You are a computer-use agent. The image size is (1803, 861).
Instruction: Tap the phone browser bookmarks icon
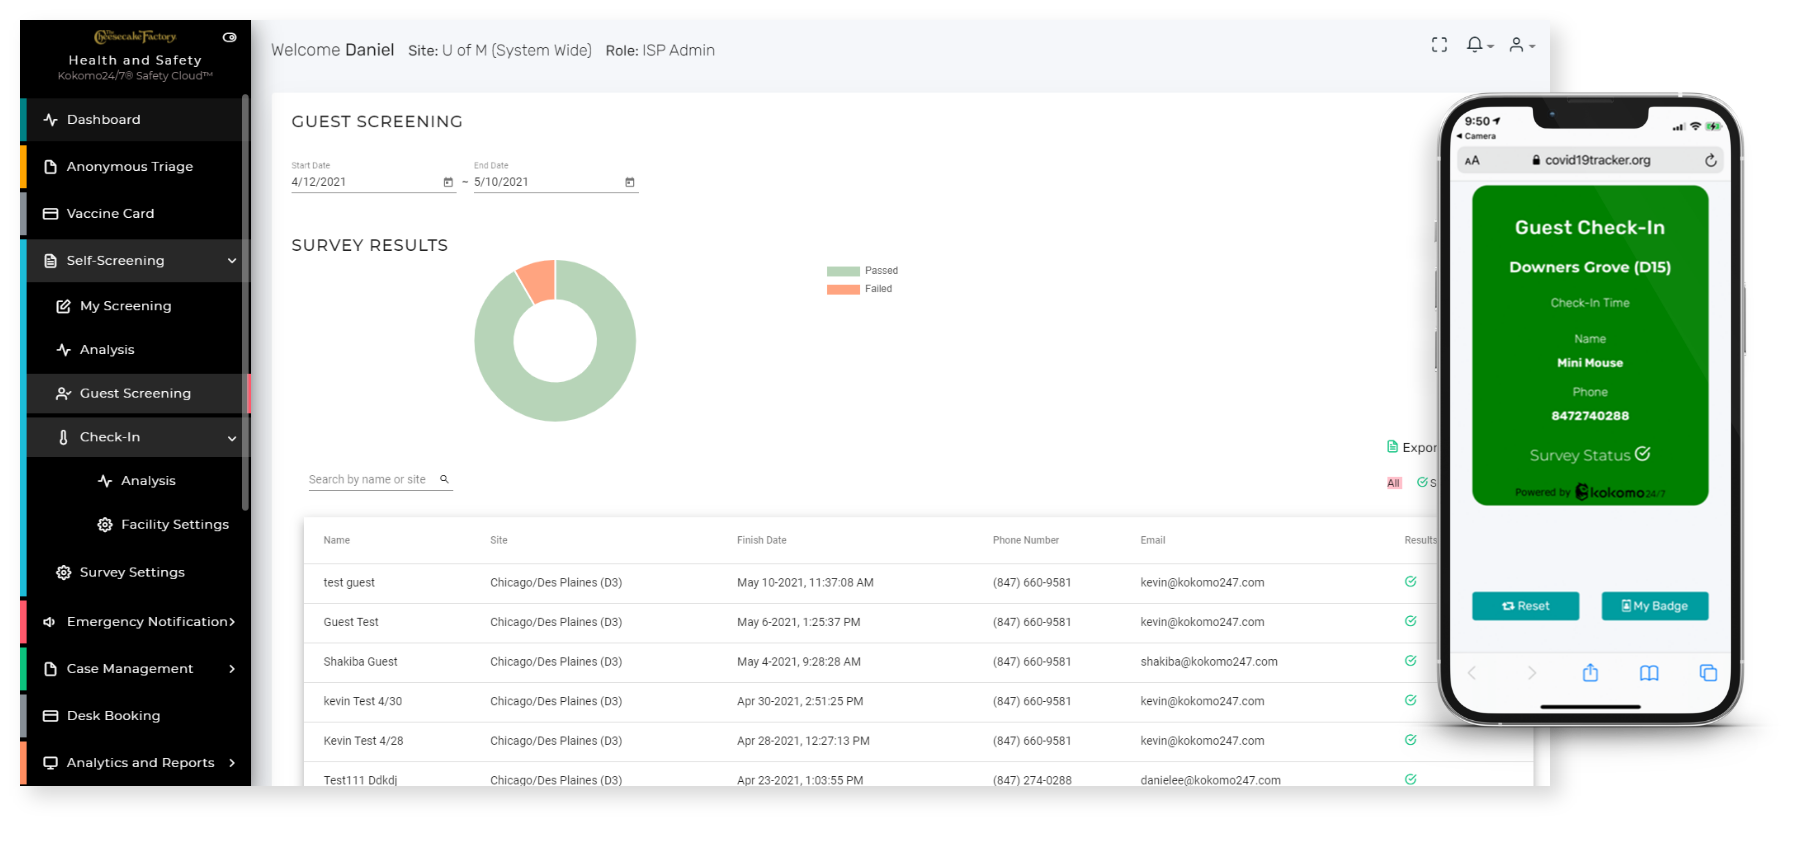pyautogui.click(x=1649, y=673)
